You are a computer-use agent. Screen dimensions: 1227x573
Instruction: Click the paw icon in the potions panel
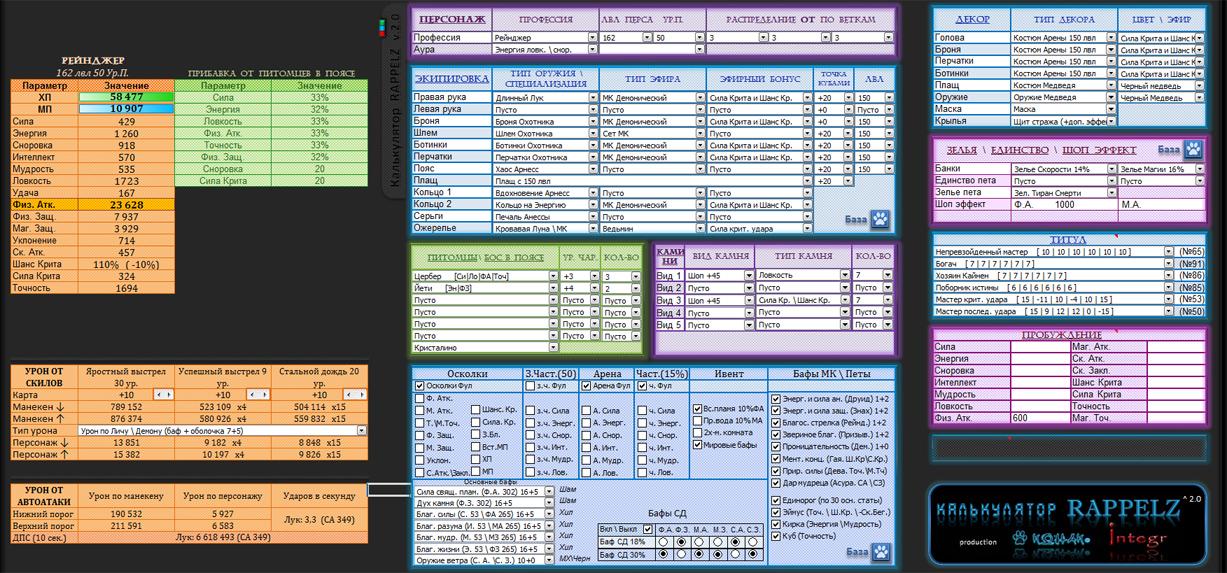click(x=1194, y=149)
